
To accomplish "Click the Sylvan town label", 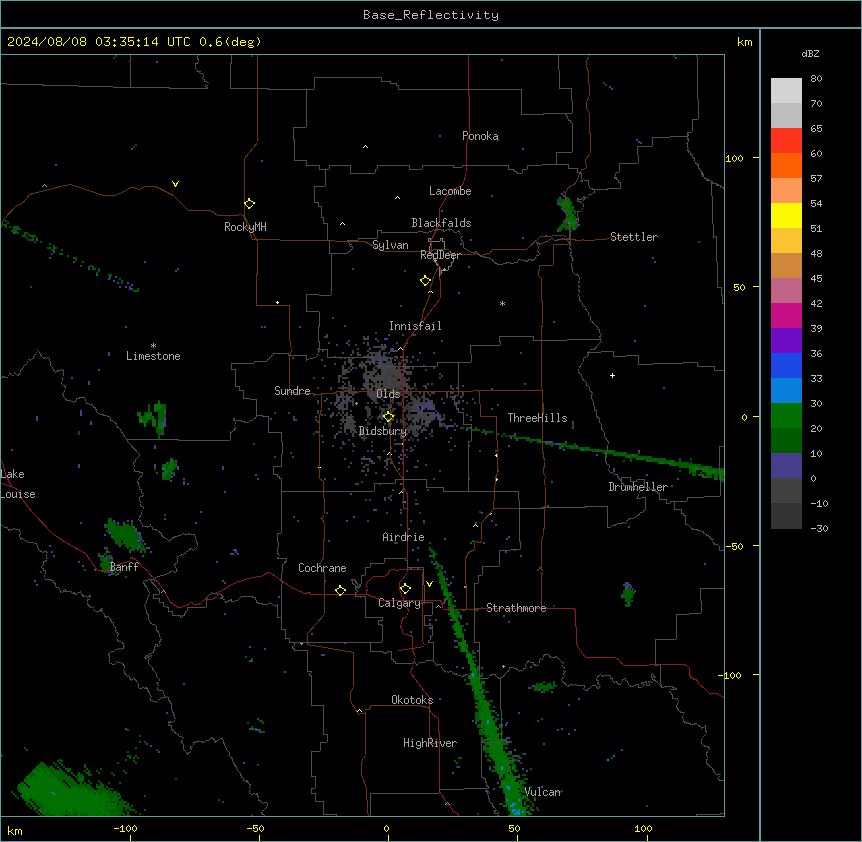I will click(390, 245).
